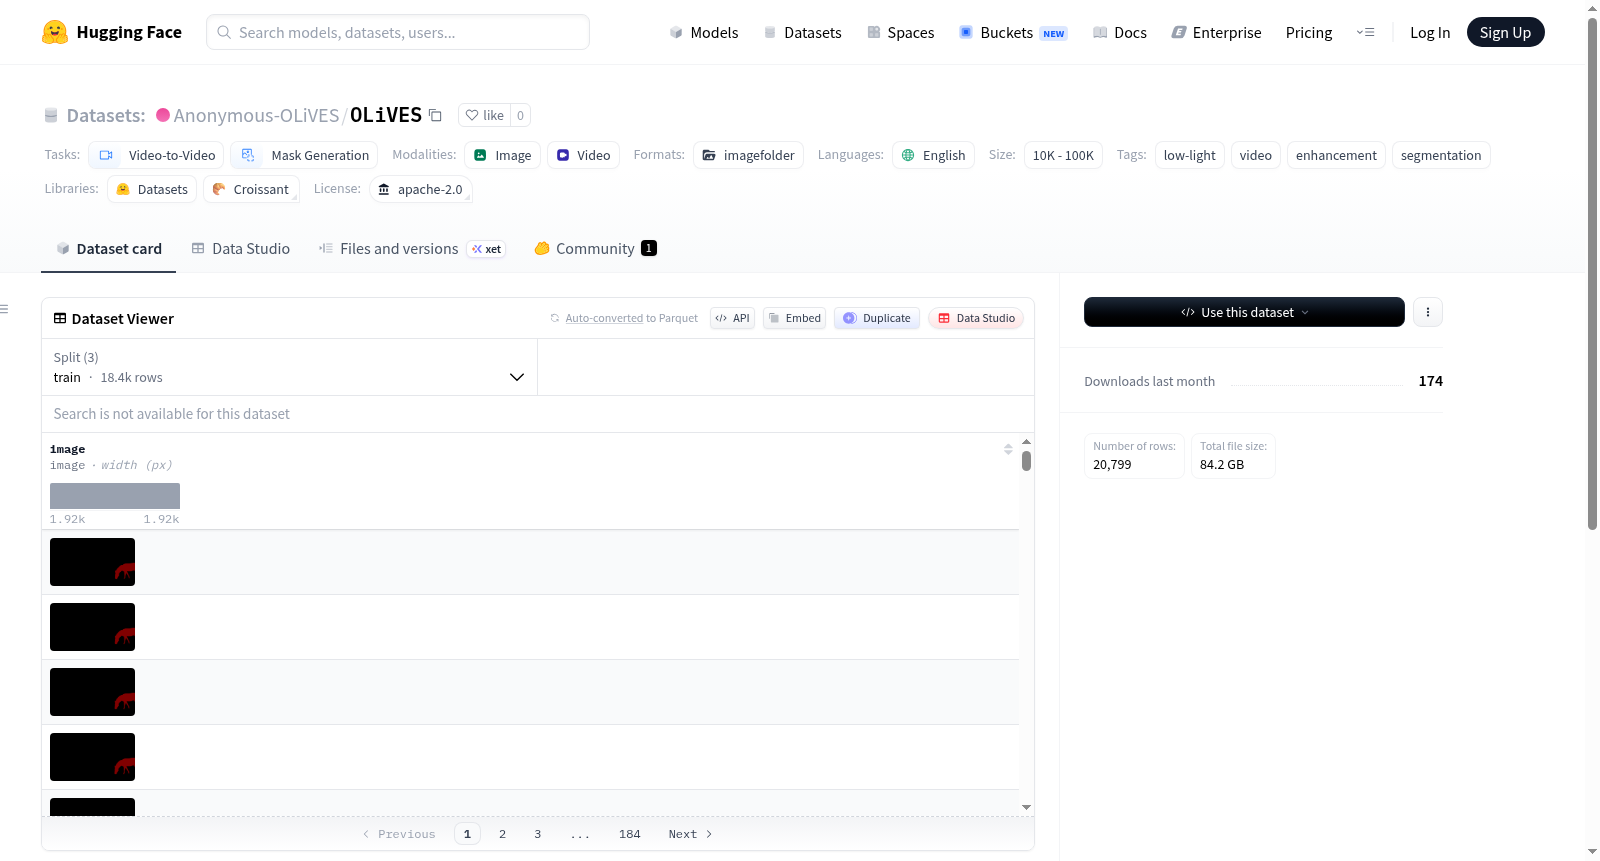Focus the search models input field
1600x861 pixels.
398,32
